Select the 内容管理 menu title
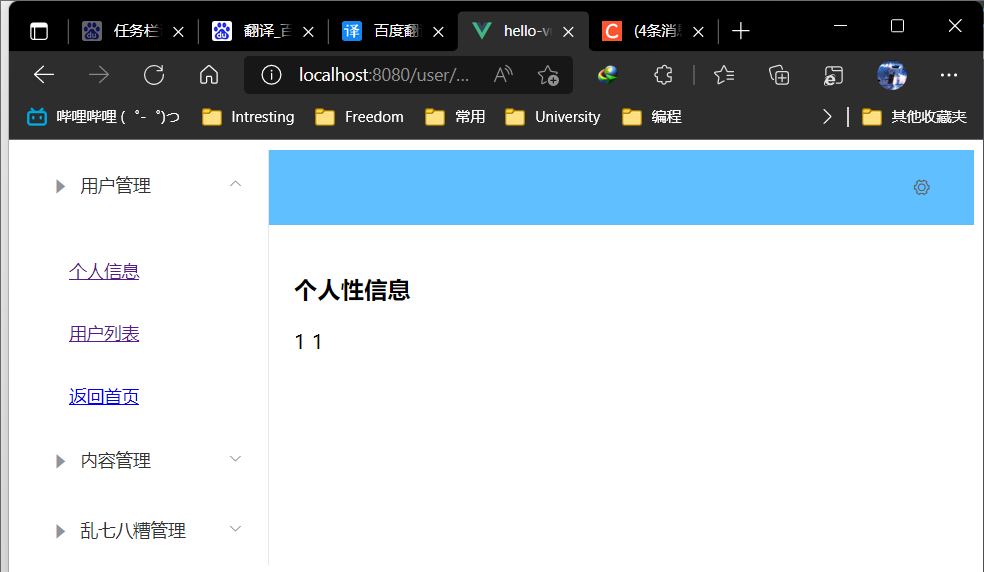 (115, 461)
